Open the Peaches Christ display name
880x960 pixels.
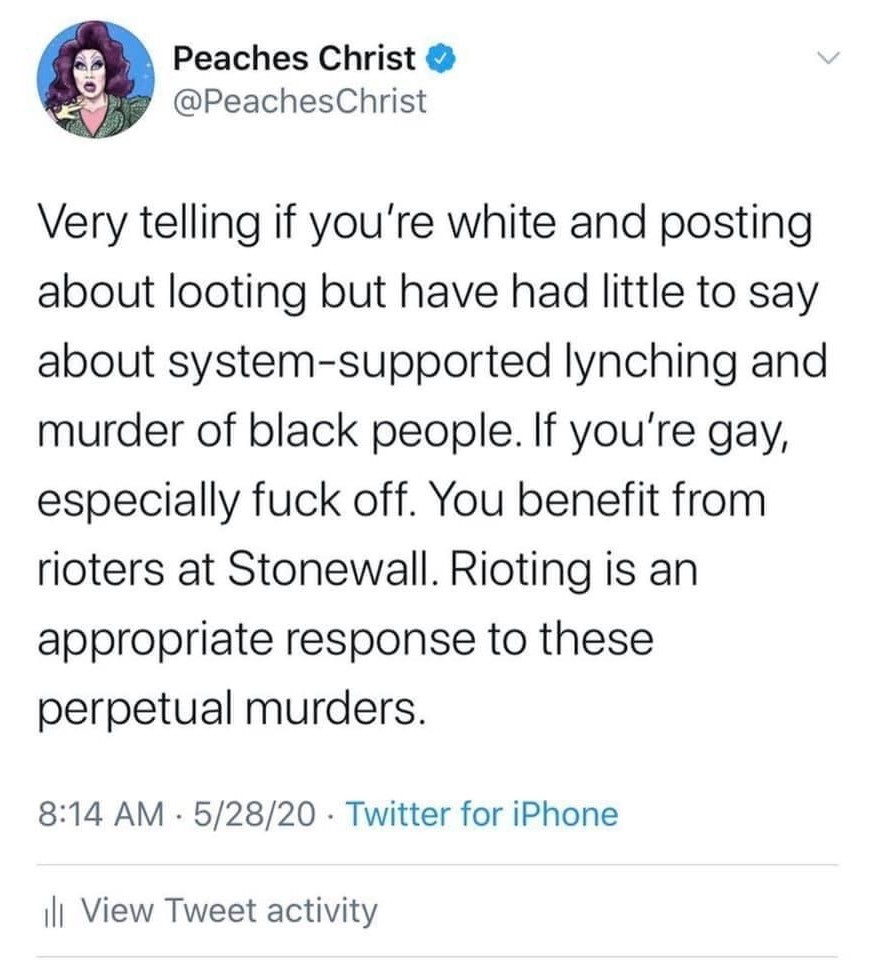click(x=294, y=60)
